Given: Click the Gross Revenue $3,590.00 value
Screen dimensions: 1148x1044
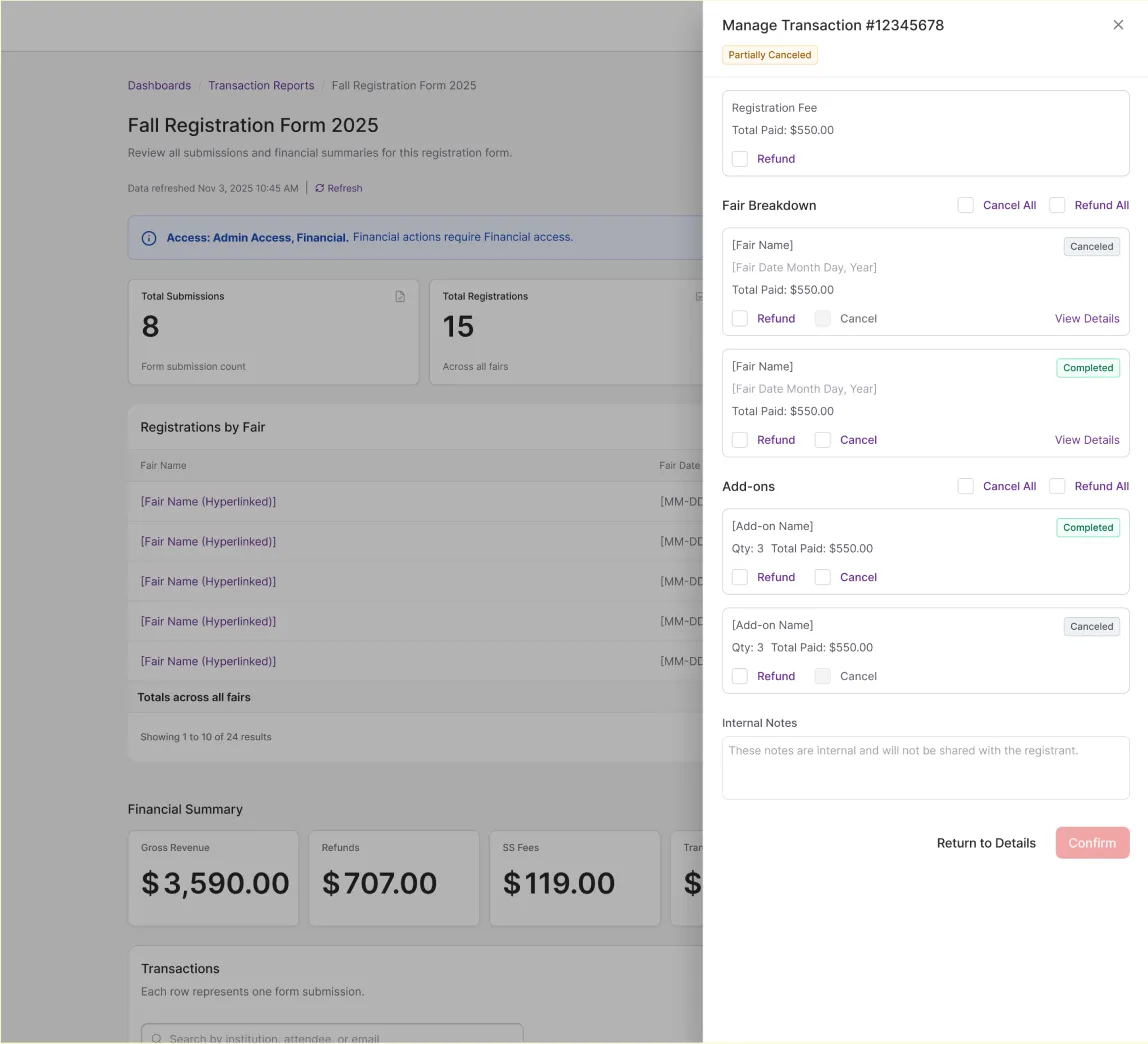Looking at the screenshot, I should click(215, 884).
